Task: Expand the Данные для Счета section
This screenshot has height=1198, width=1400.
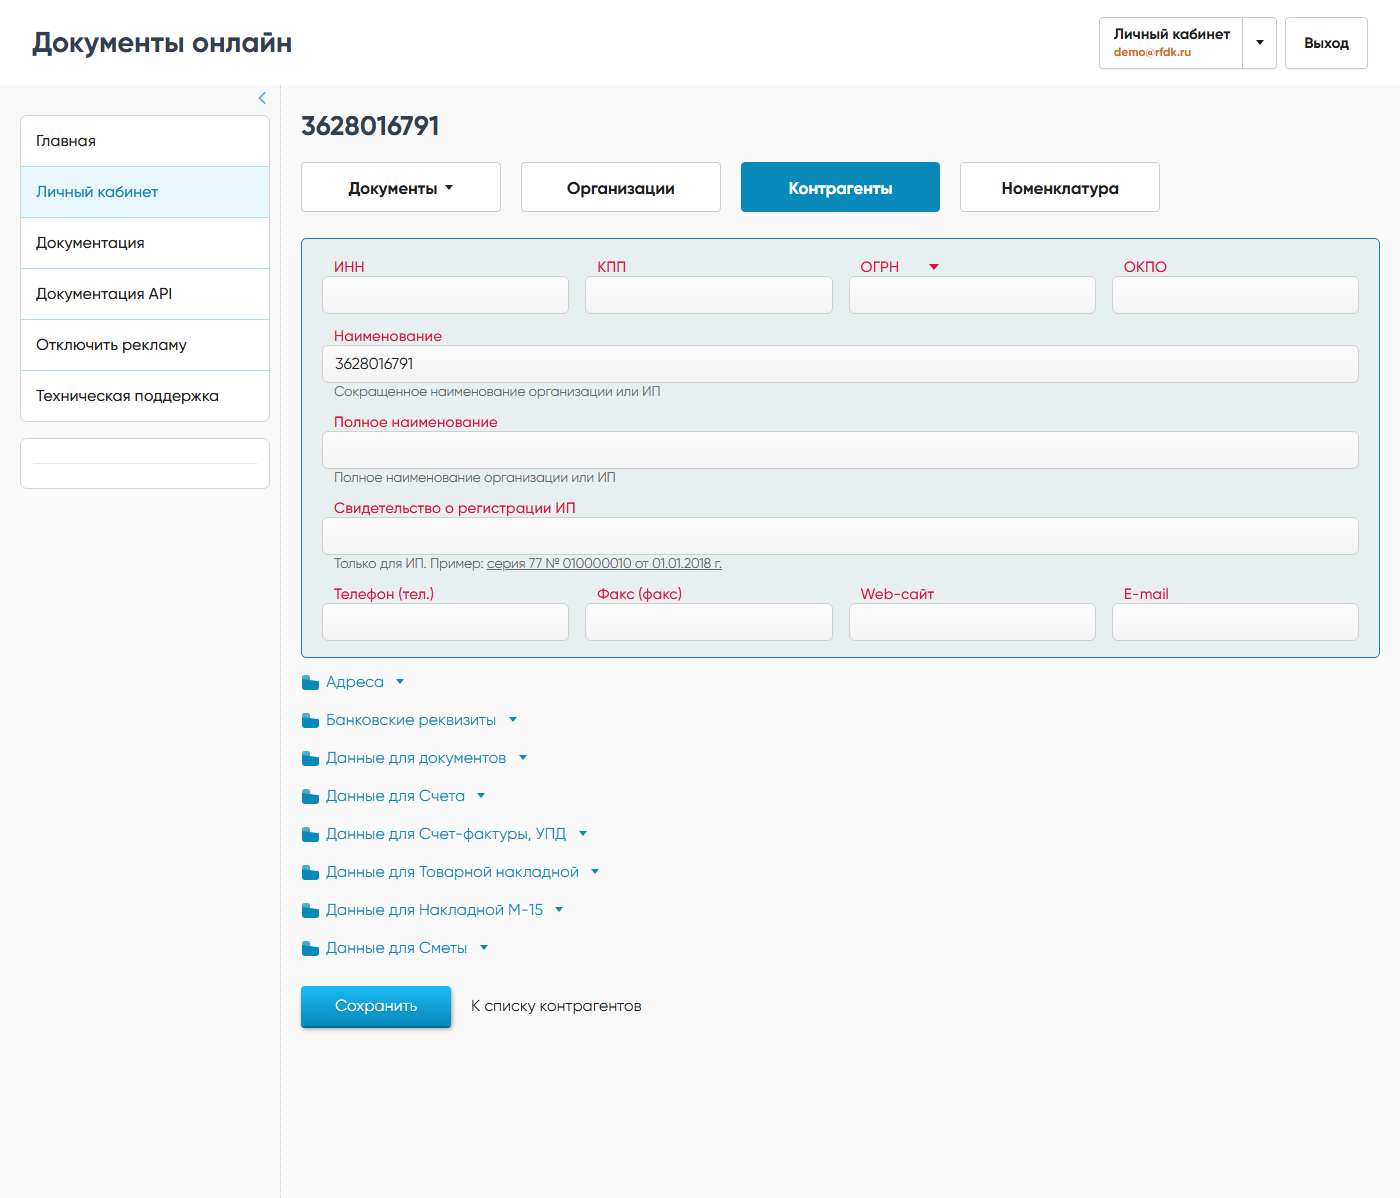Action: click(395, 796)
